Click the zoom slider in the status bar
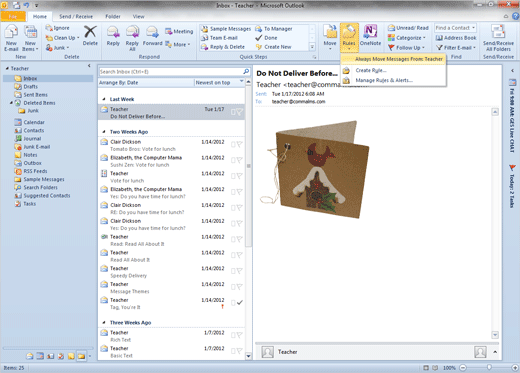 tap(489, 367)
